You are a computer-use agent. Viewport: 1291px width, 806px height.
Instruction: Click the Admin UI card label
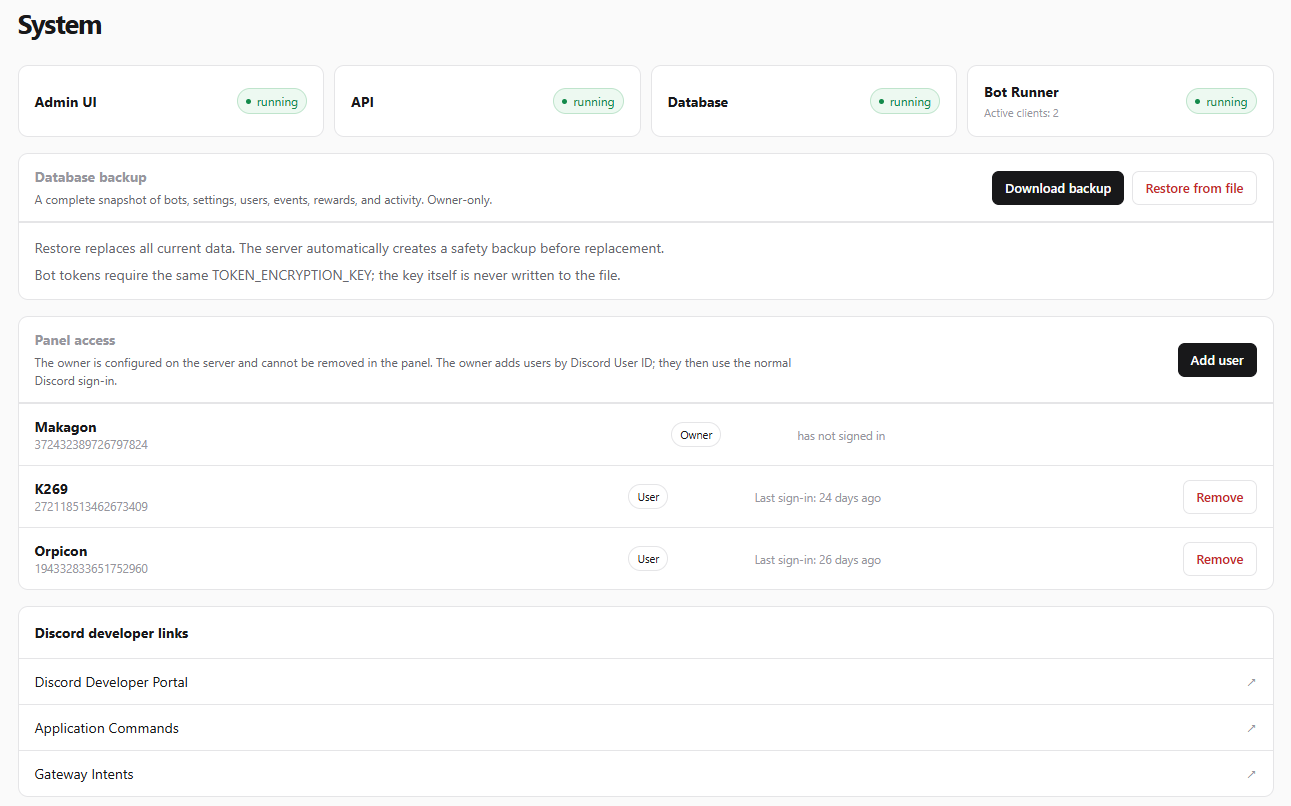point(66,102)
